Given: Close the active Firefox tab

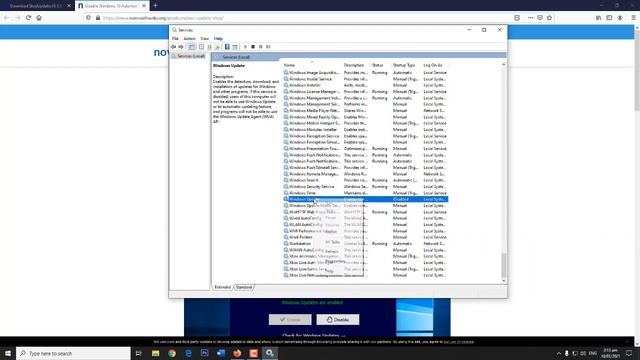Looking at the screenshot, I should (144, 6).
